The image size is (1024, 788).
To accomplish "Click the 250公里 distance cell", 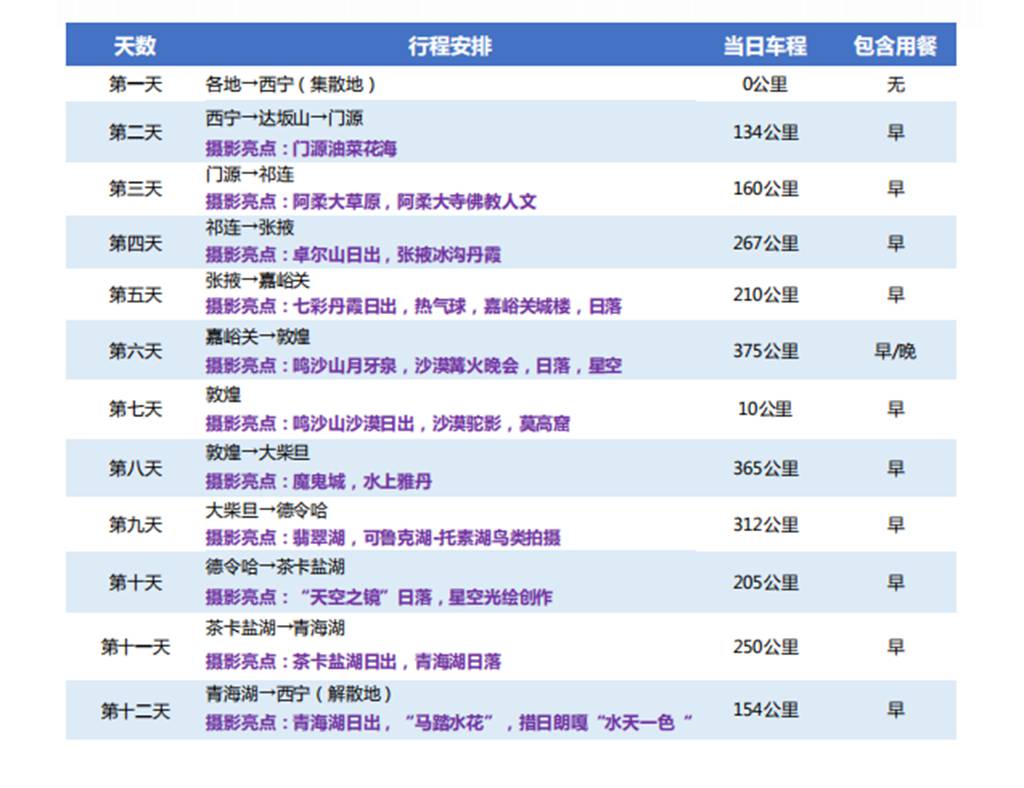I will pyautogui.click(x=765, y=647).
